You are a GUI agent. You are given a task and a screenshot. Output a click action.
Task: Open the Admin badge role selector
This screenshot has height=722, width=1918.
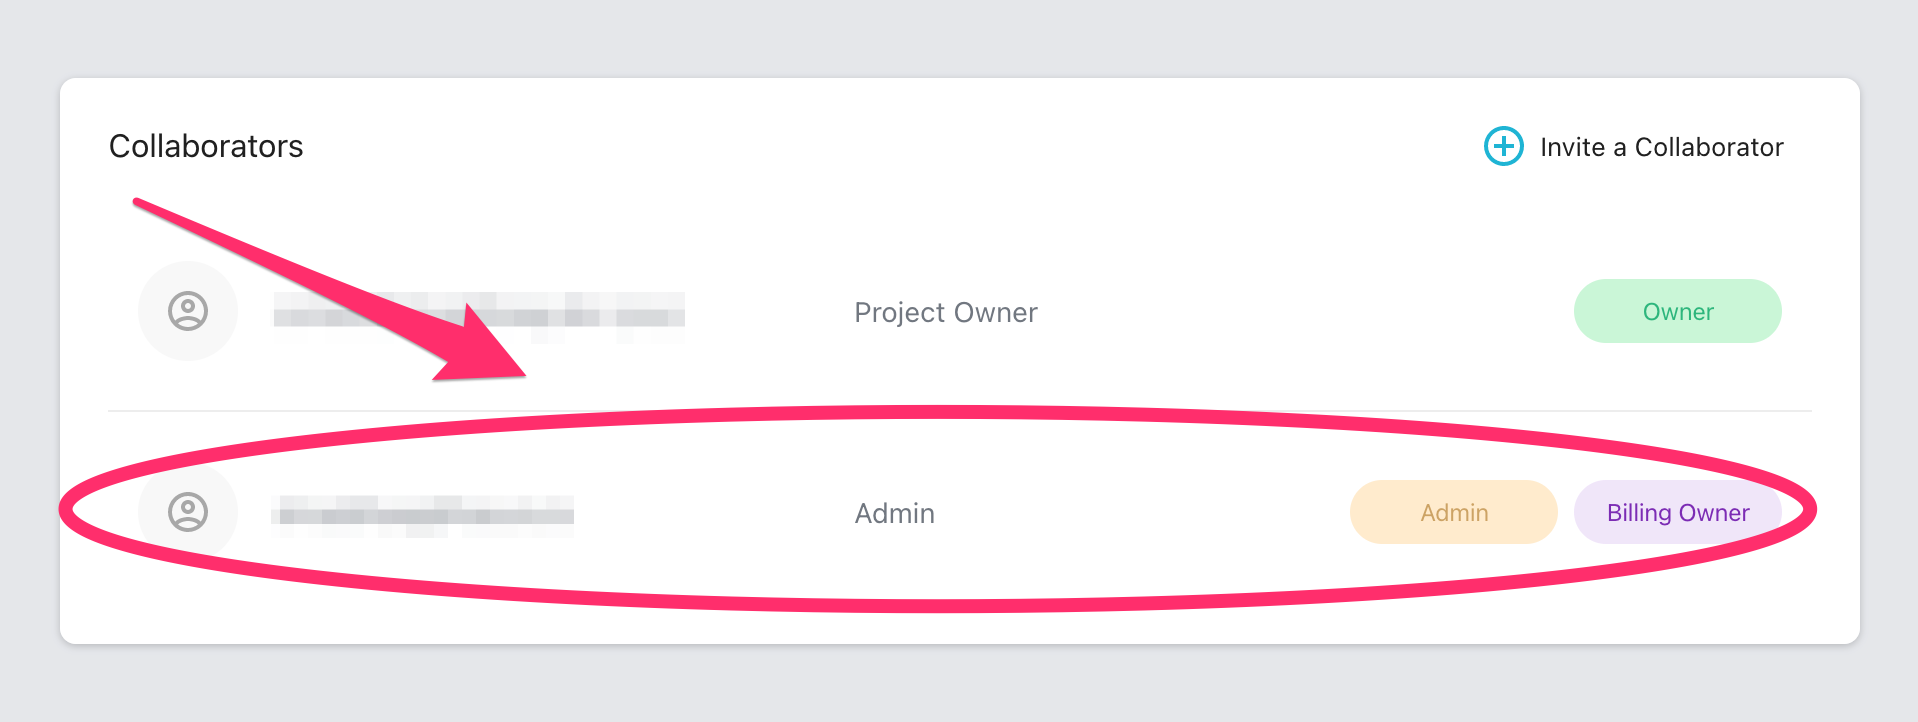[x=1453, y=512]
